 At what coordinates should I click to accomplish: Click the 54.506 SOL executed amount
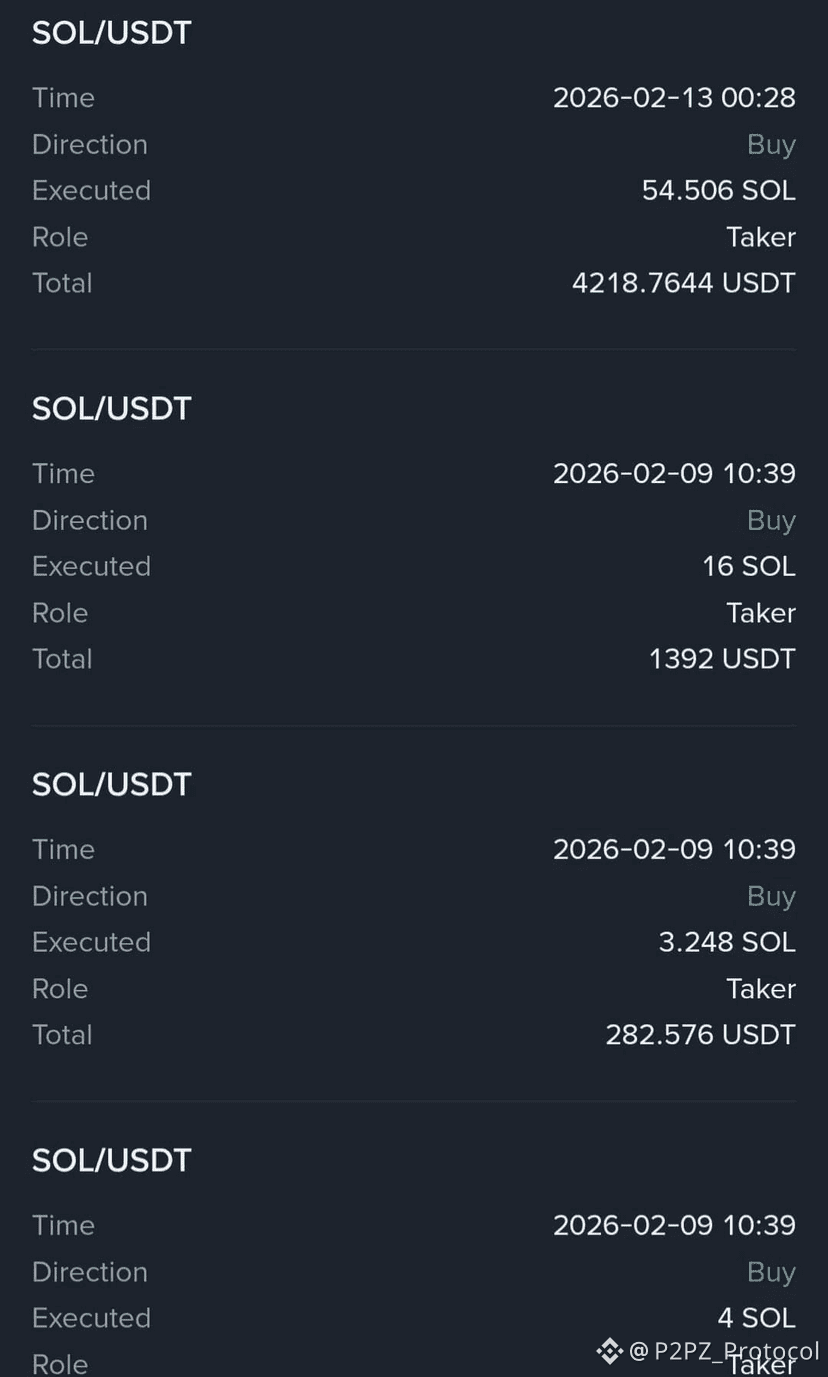click(719, 191)
